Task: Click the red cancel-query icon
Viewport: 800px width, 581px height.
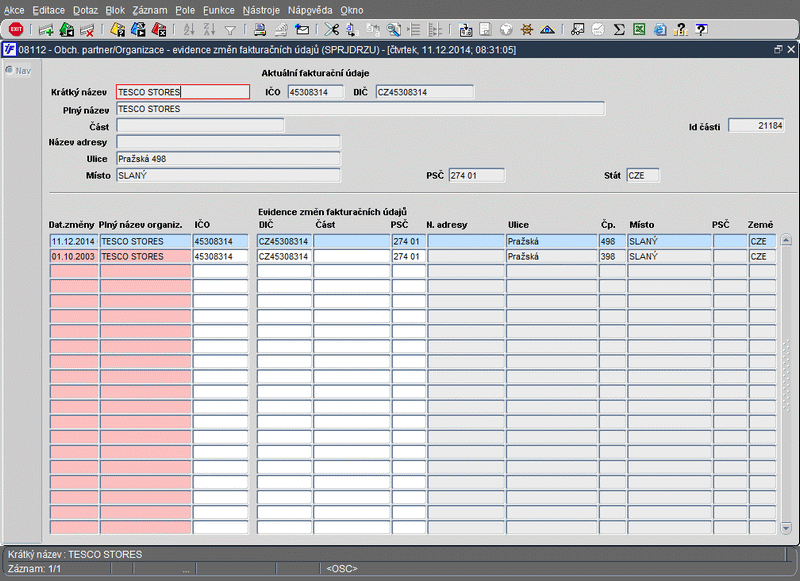Action: [x=159, y=30]
